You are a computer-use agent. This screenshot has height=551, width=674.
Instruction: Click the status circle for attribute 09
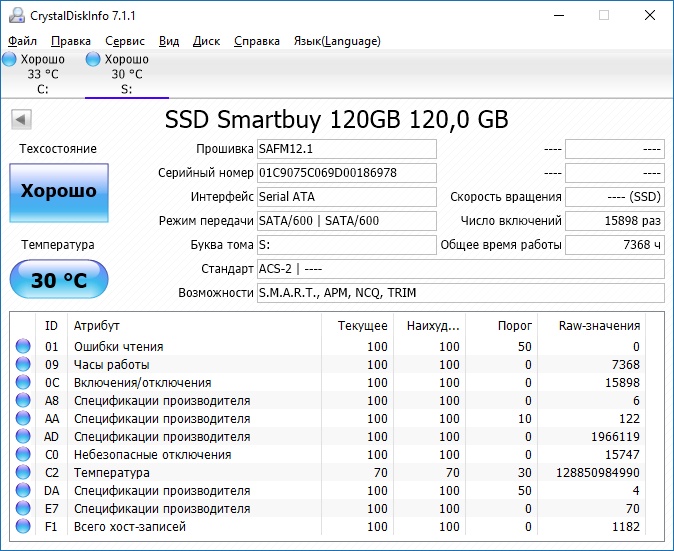click(23, 364)
